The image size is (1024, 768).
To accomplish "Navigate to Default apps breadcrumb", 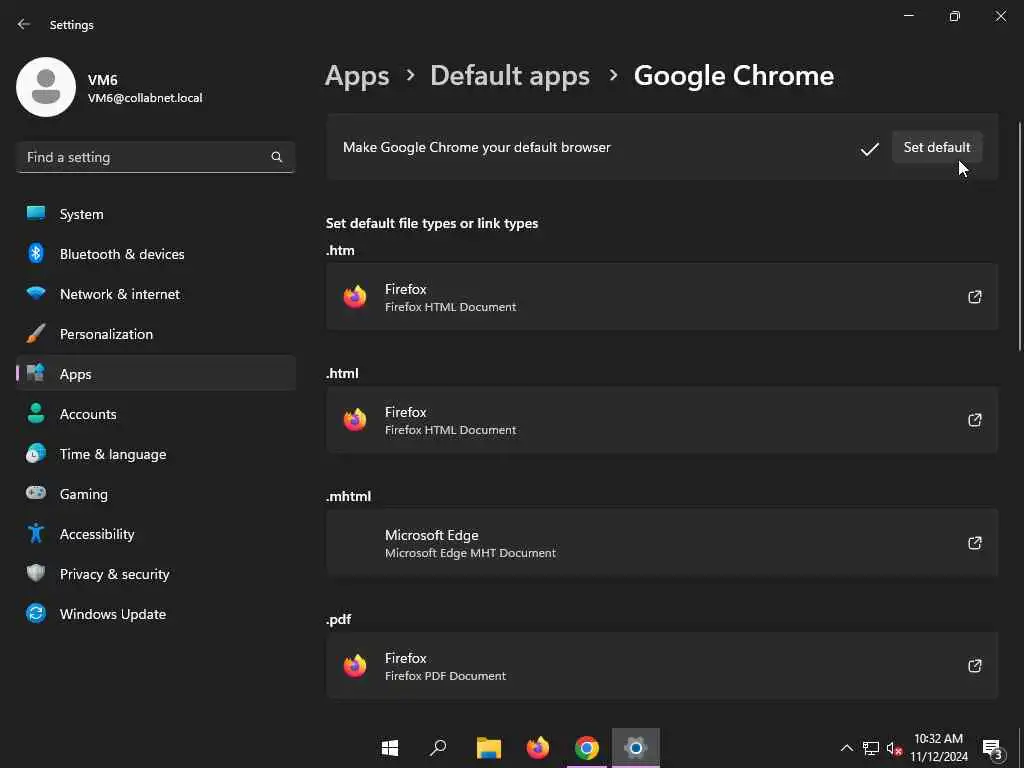I will pyautogui.click(x=509, y=75).
